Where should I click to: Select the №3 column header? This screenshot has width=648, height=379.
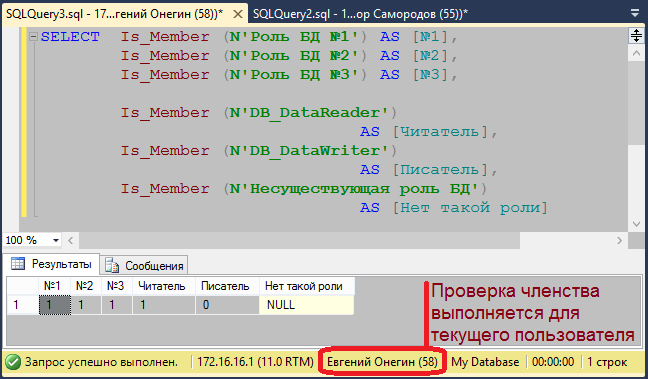pos(117,286)
